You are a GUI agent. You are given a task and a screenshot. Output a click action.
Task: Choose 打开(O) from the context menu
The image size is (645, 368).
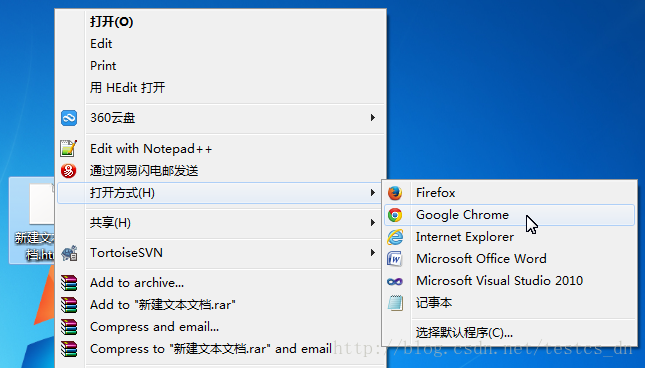220,22
